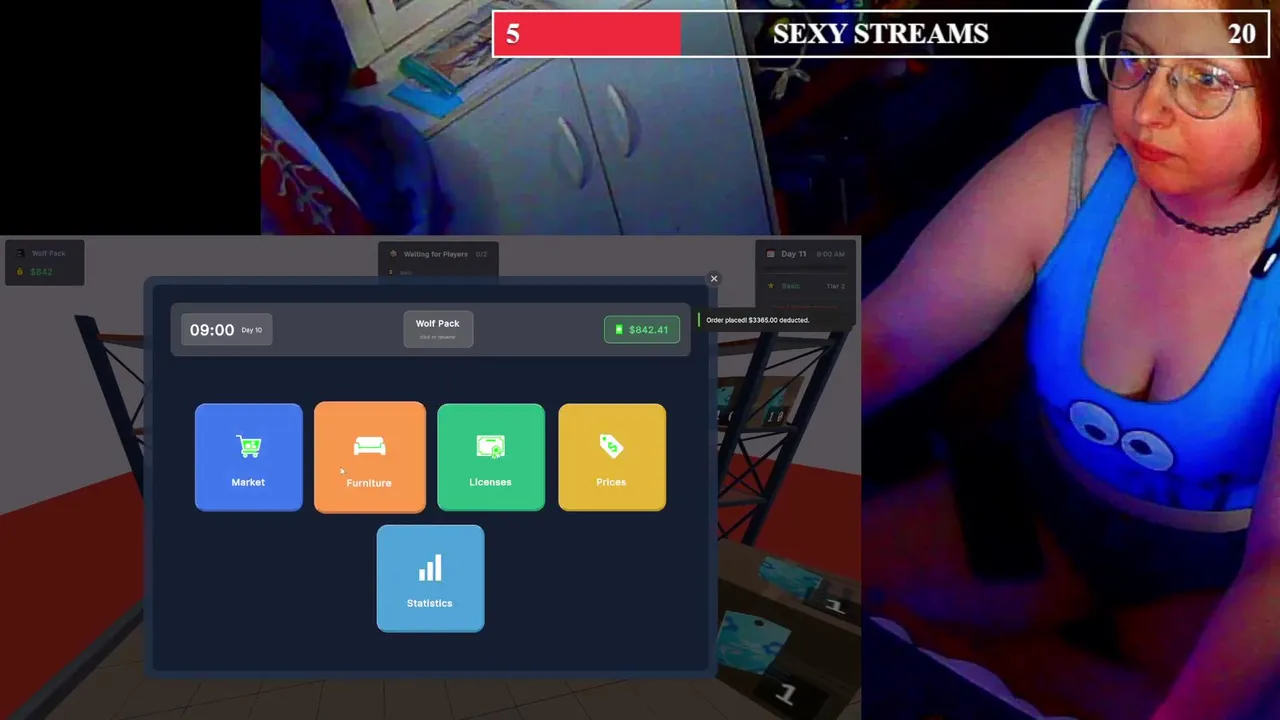Click the $842.41 balance display
Image resolution: width=1280 pixels, height=720 pixels.
pos(642,330)
